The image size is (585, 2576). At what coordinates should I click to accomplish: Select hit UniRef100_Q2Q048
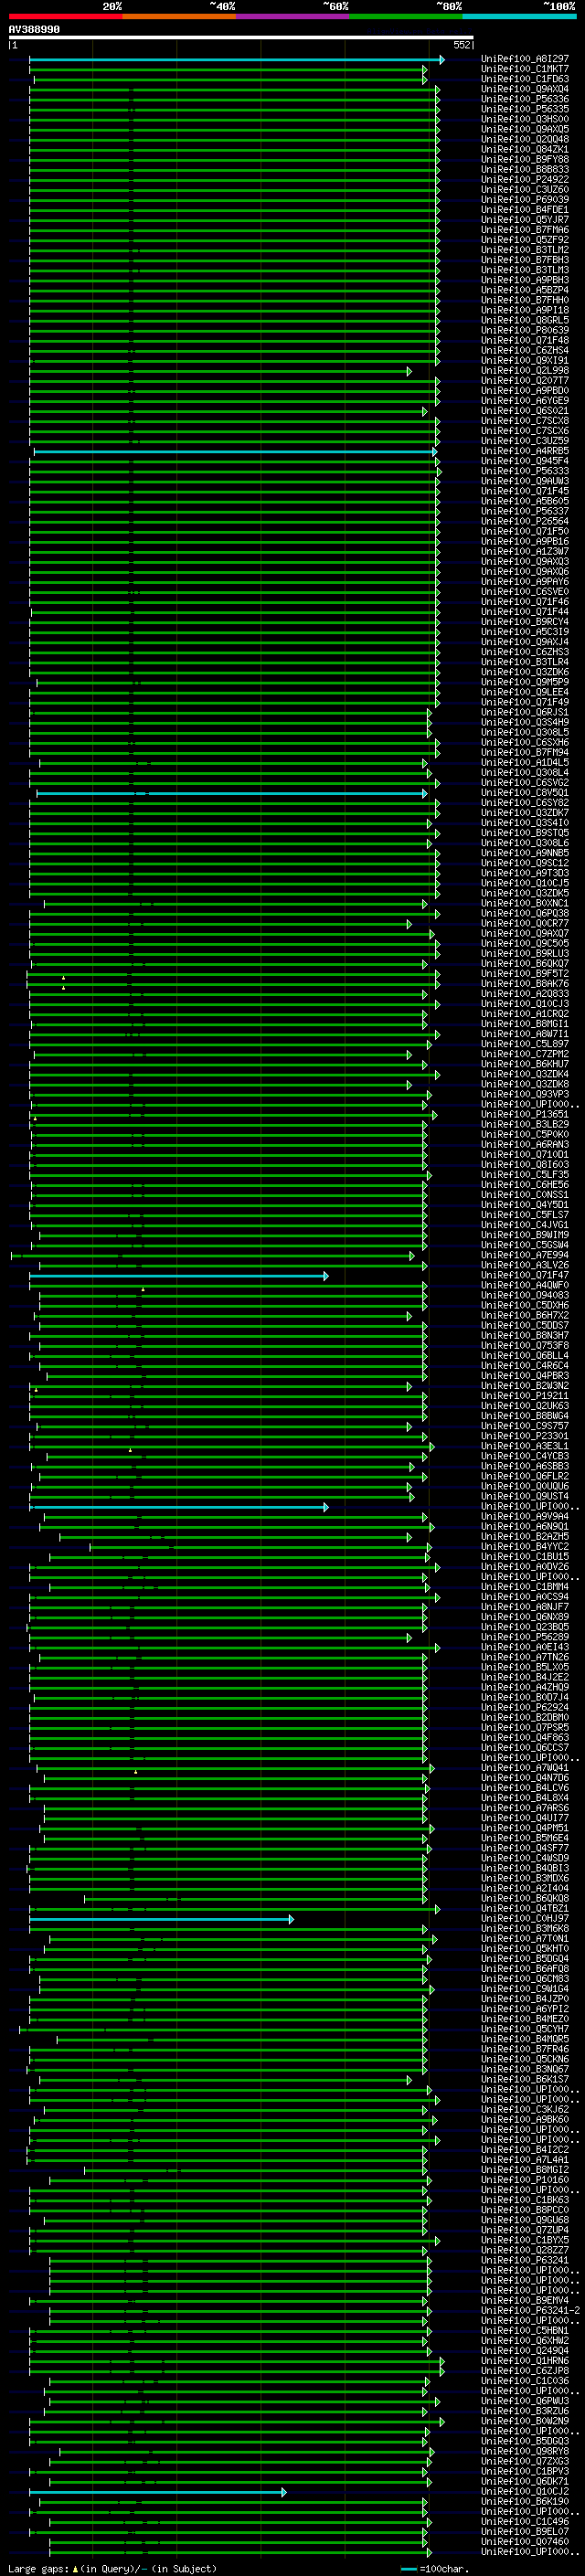(x=525, y=139)
